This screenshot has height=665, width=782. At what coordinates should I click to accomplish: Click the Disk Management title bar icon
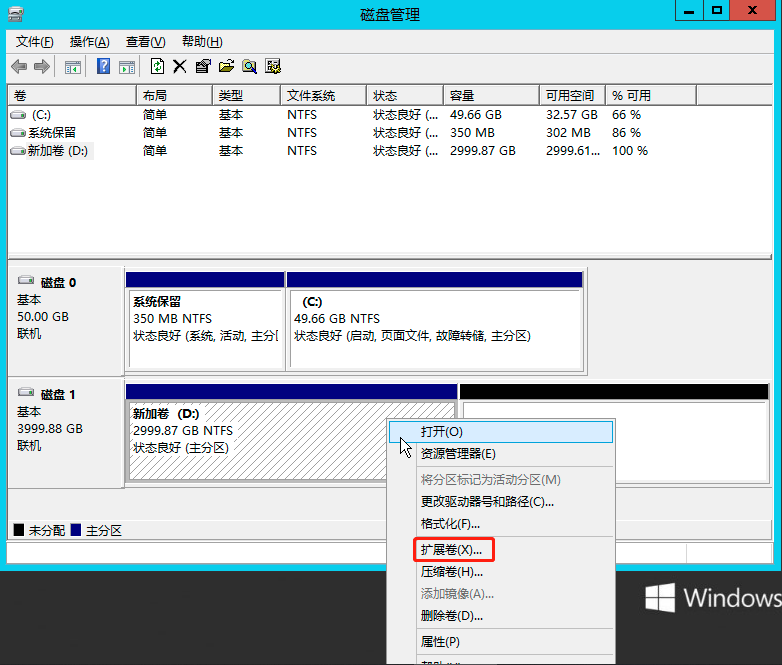pos(15,14)
